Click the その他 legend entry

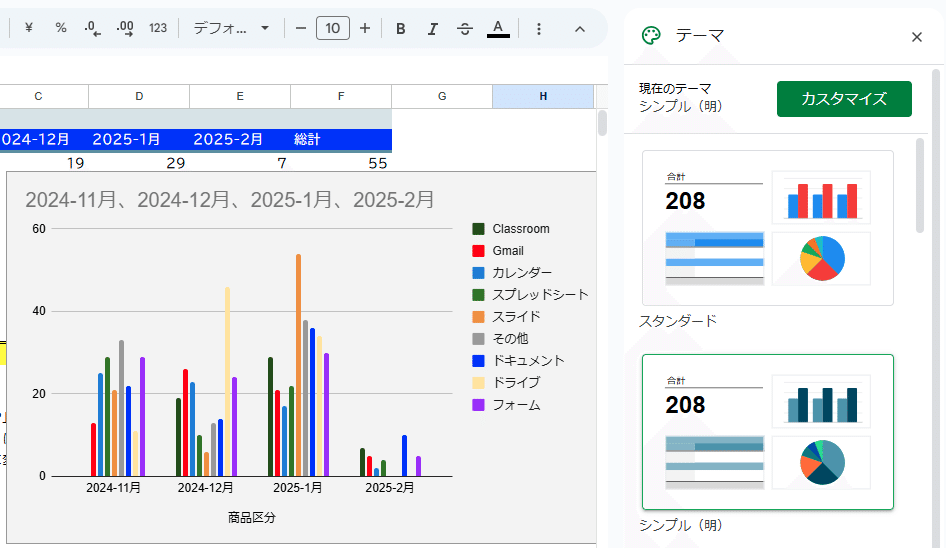tap(500, 339)
